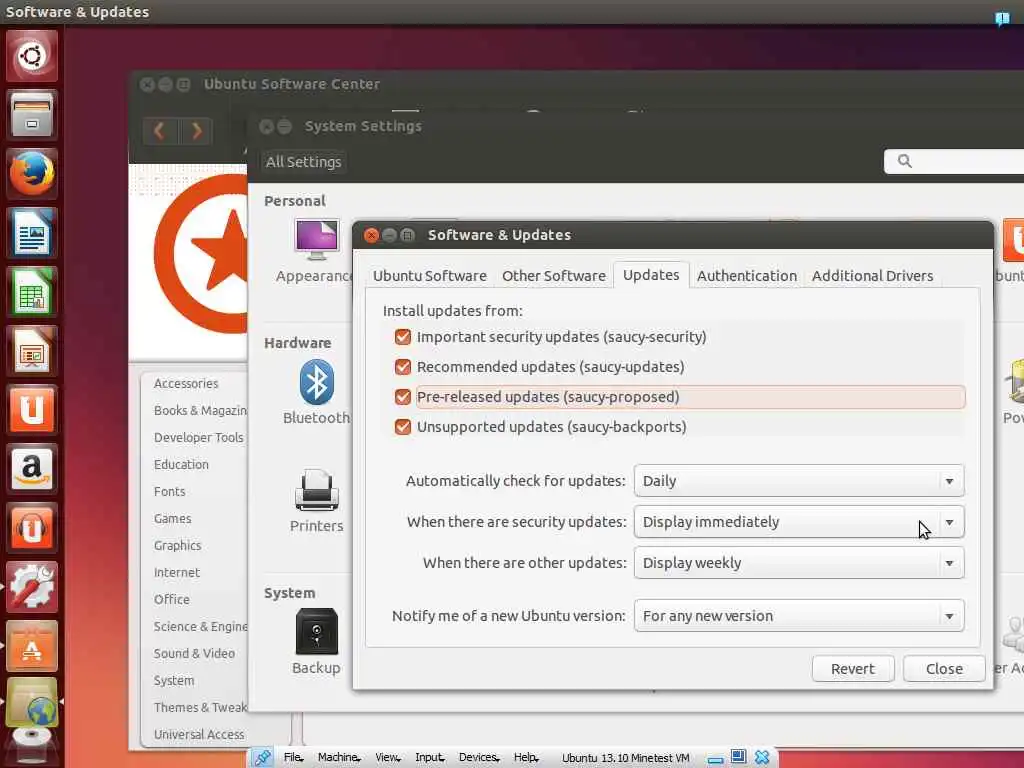The height and width of the screenshot is (768, 1024).
Task: Switch to the Authentication tab
Action: (746, 276)
